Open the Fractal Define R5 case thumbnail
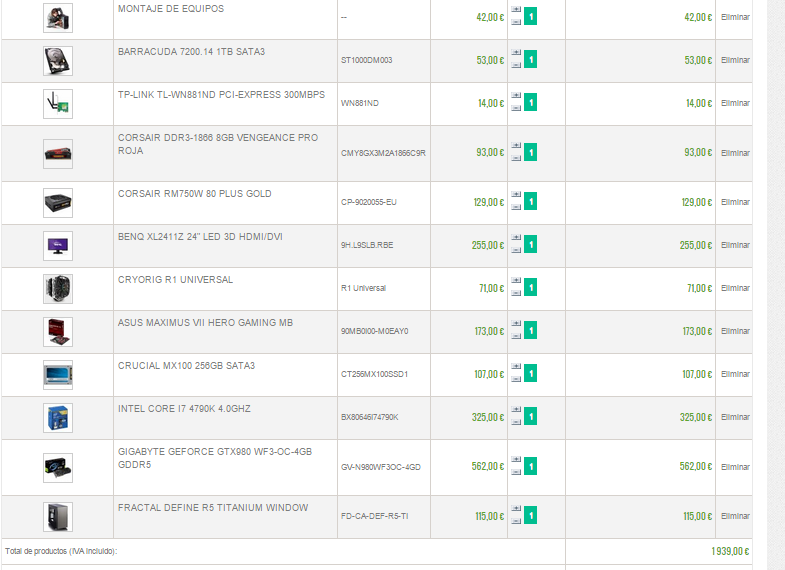The height and width of the screenshot is (570, 785). click(x=58, y=517)
